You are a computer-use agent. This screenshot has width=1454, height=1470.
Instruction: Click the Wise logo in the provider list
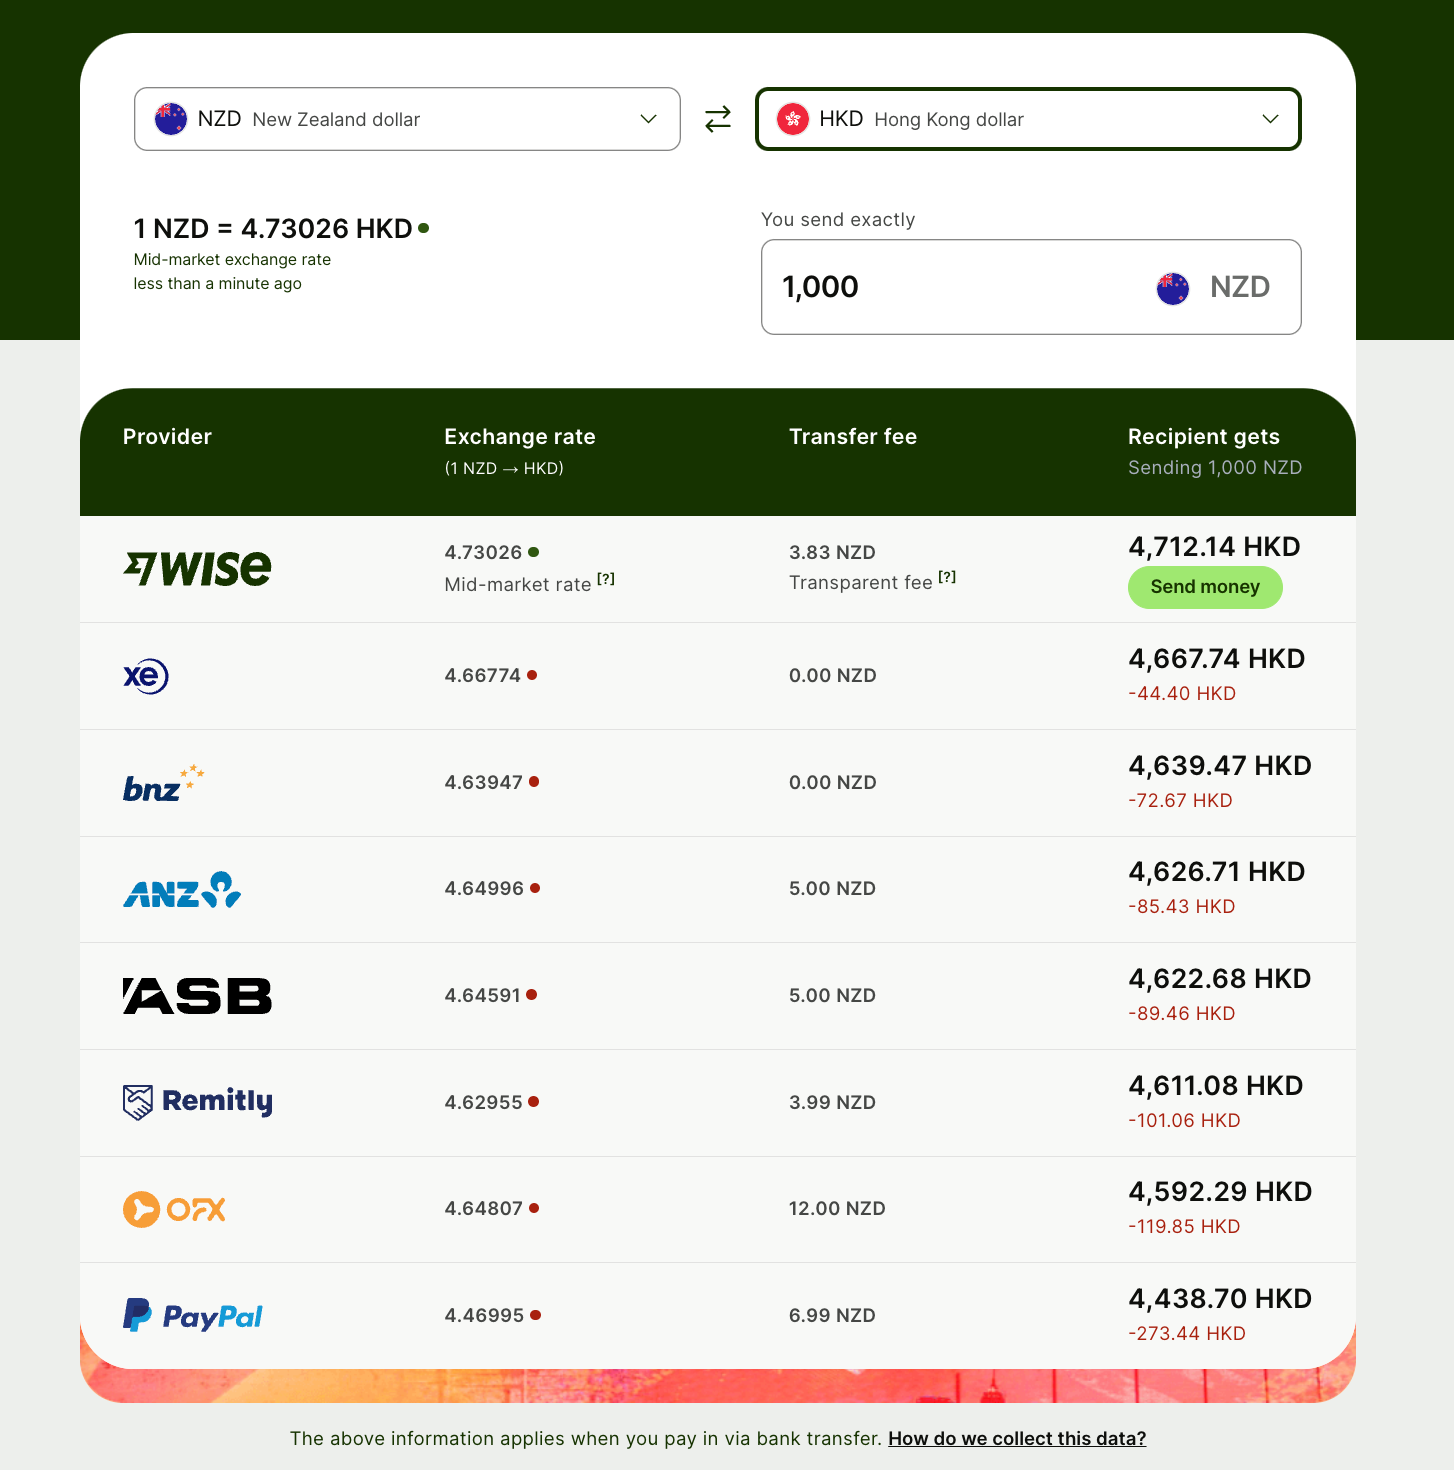(x=197, y=569)
